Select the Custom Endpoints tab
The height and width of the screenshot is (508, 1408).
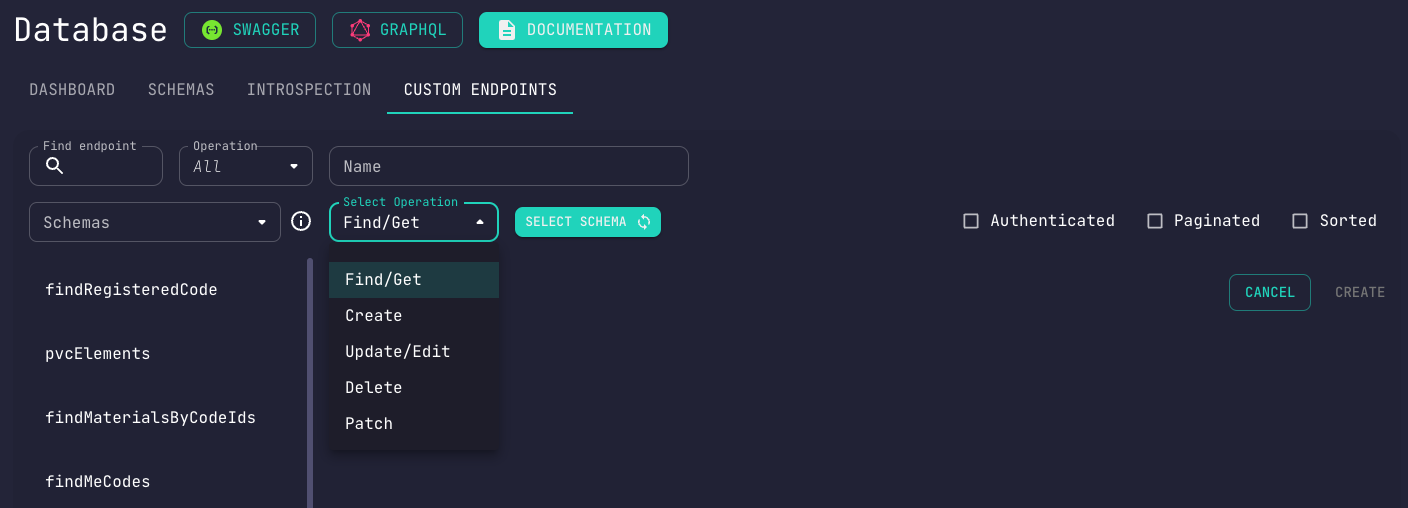pos(480,90)
